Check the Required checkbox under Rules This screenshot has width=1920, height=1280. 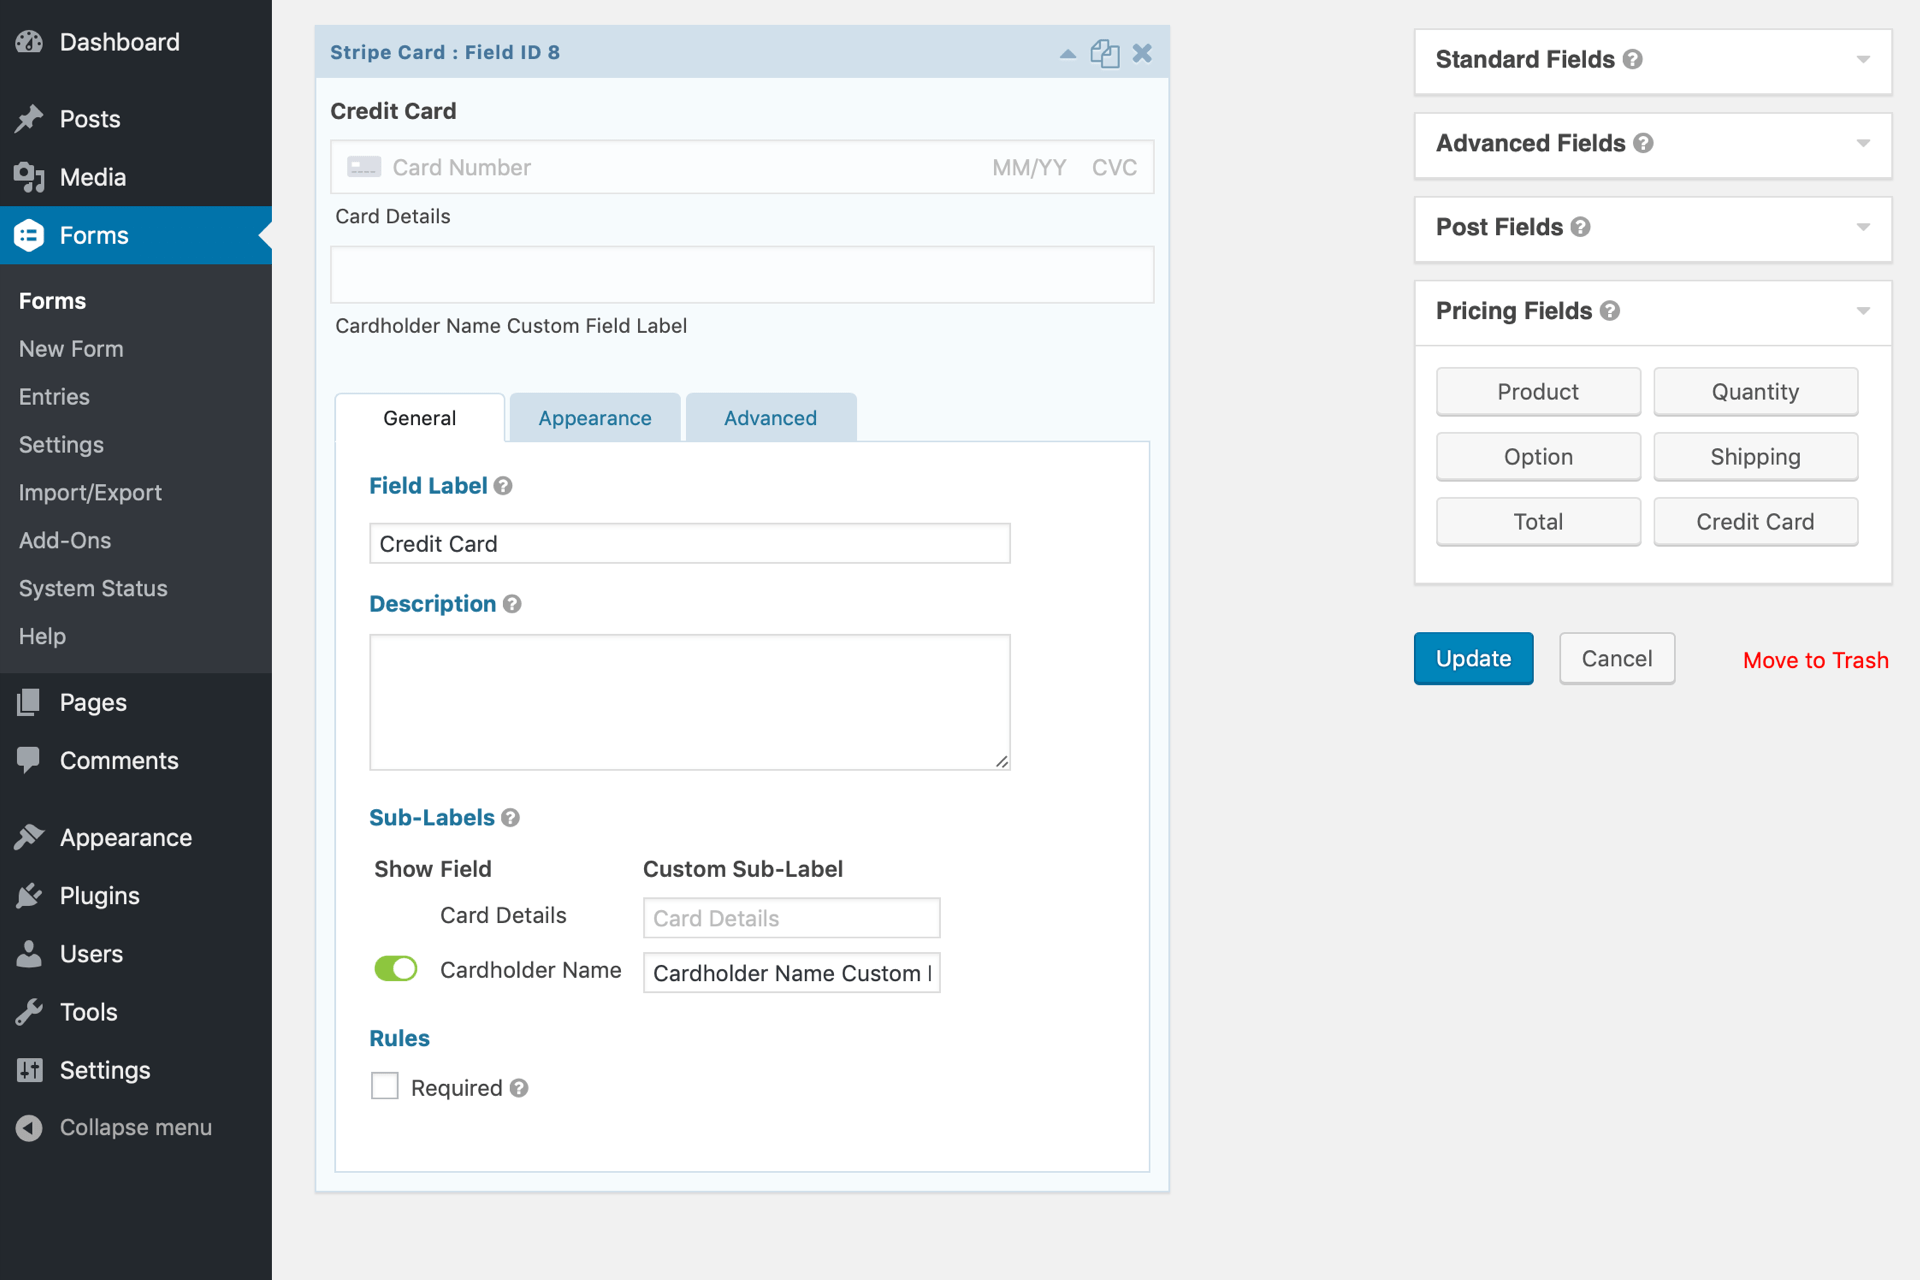coord(385,1086)
